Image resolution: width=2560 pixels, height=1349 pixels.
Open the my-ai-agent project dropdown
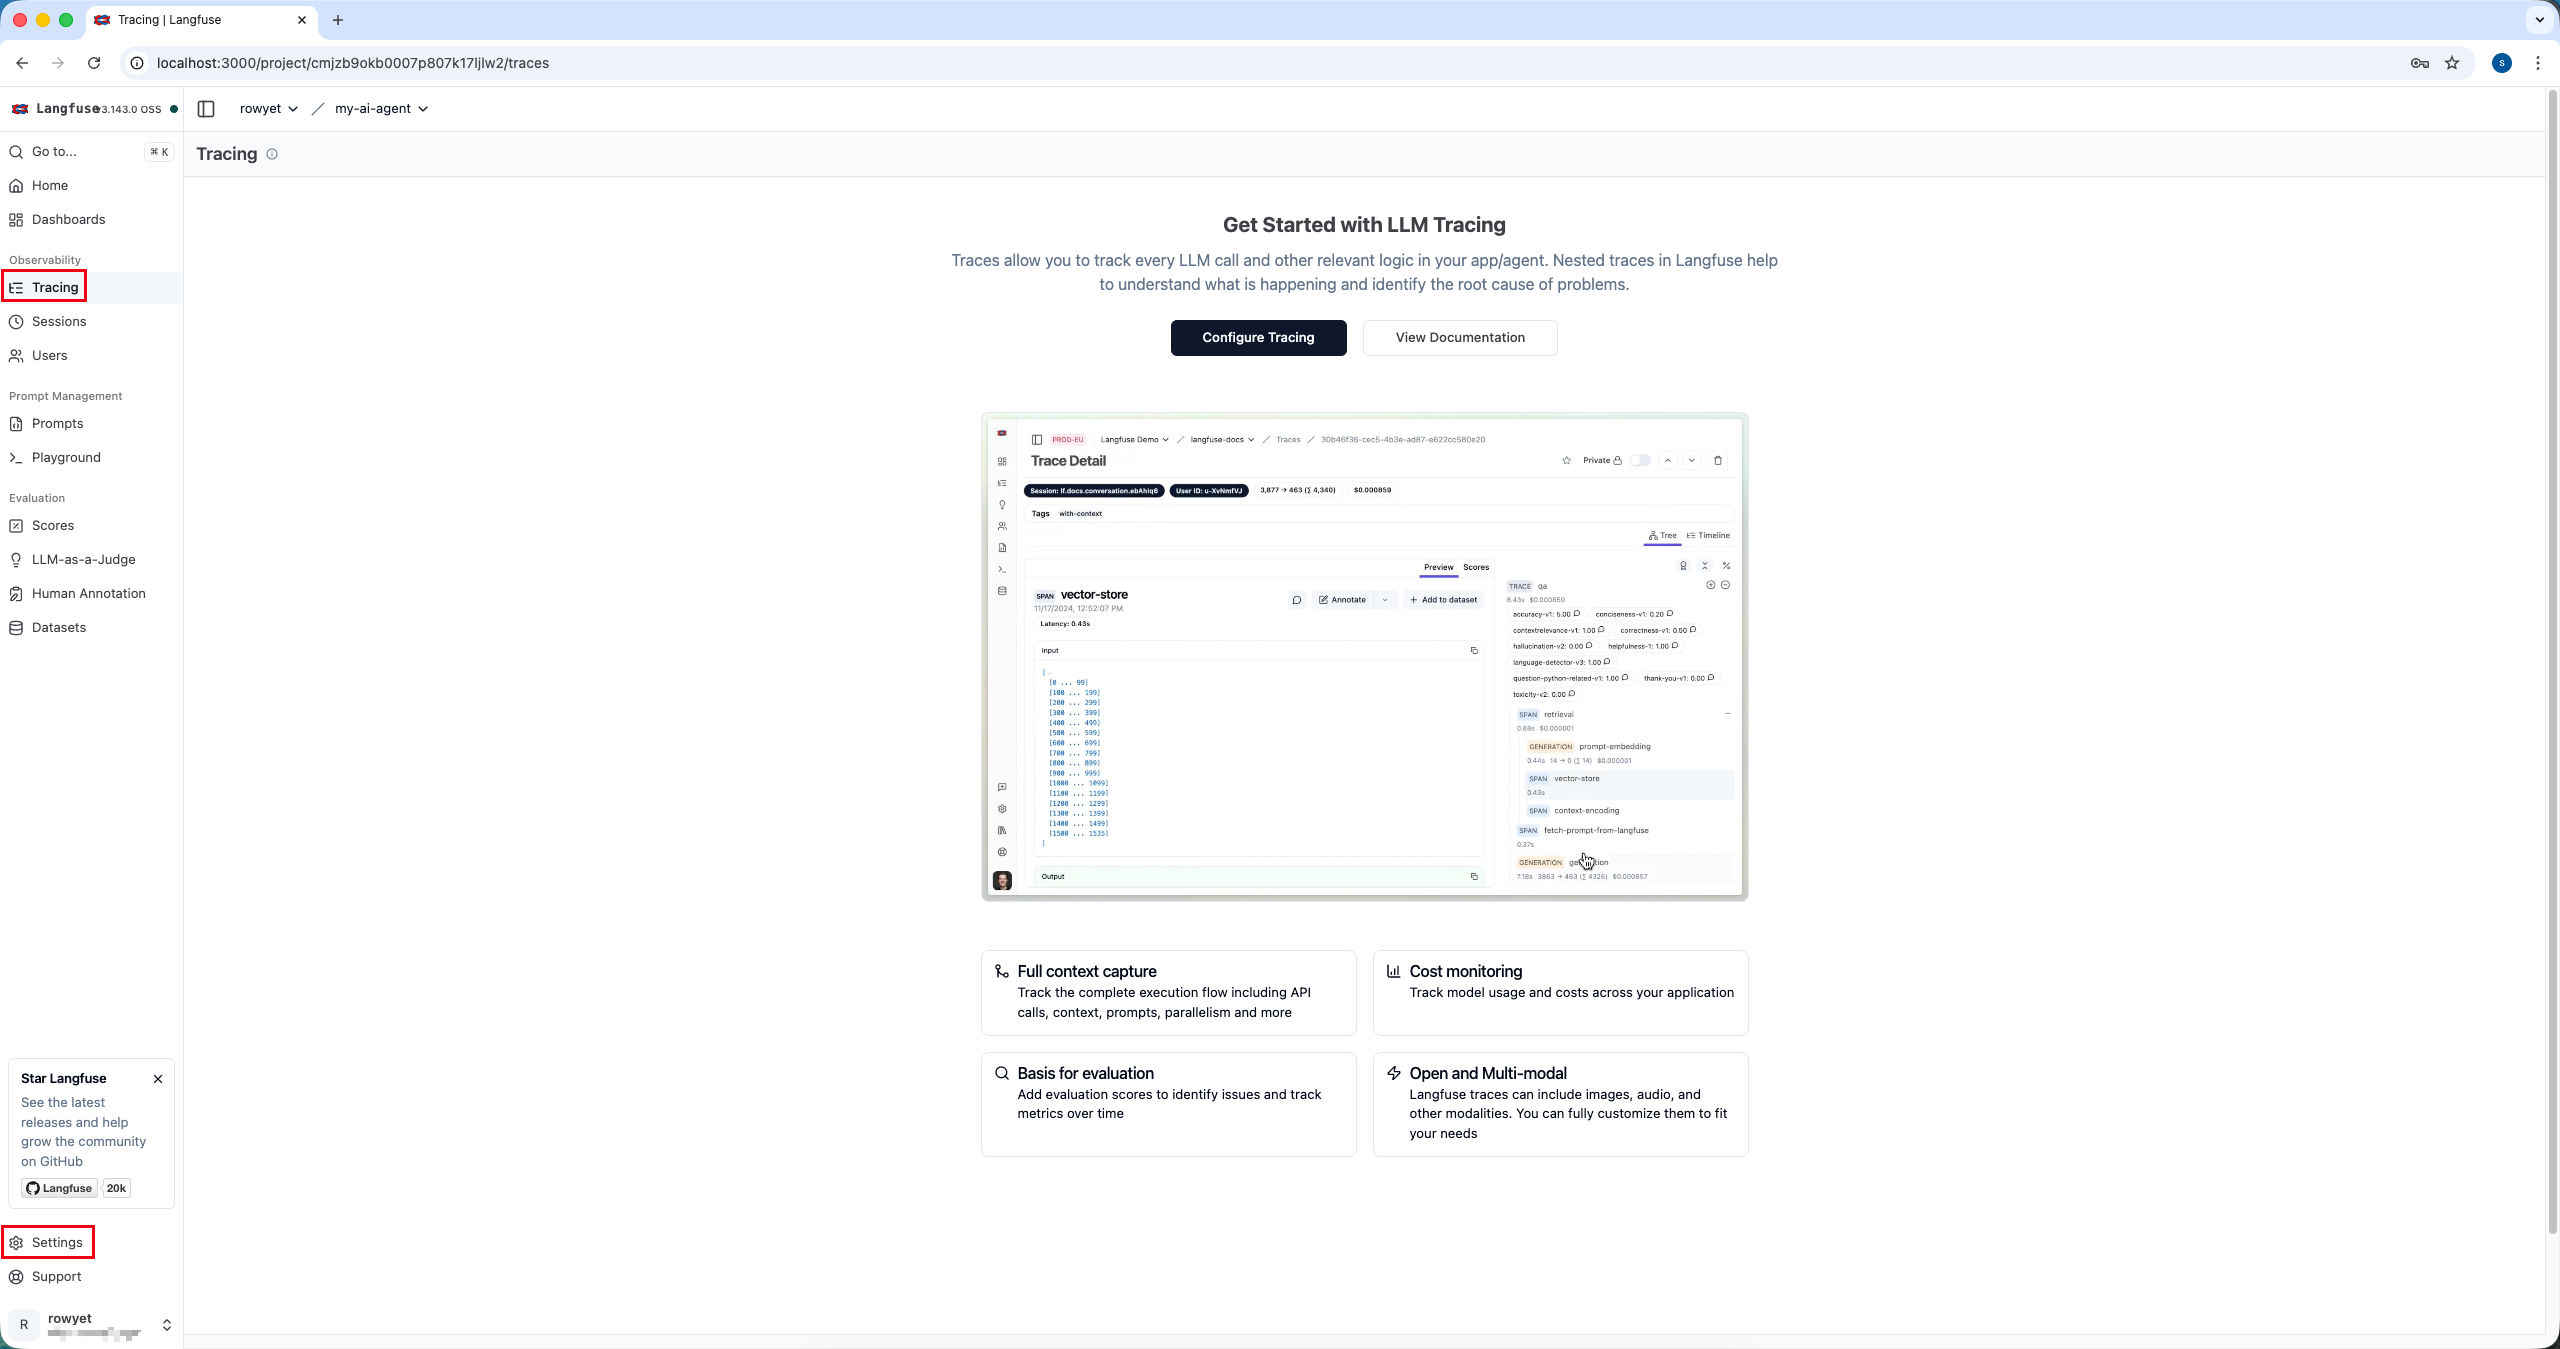coord(381,109)
